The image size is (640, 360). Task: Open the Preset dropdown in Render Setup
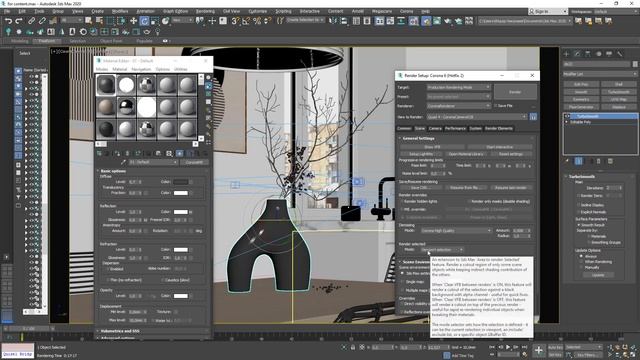(458, 97)
